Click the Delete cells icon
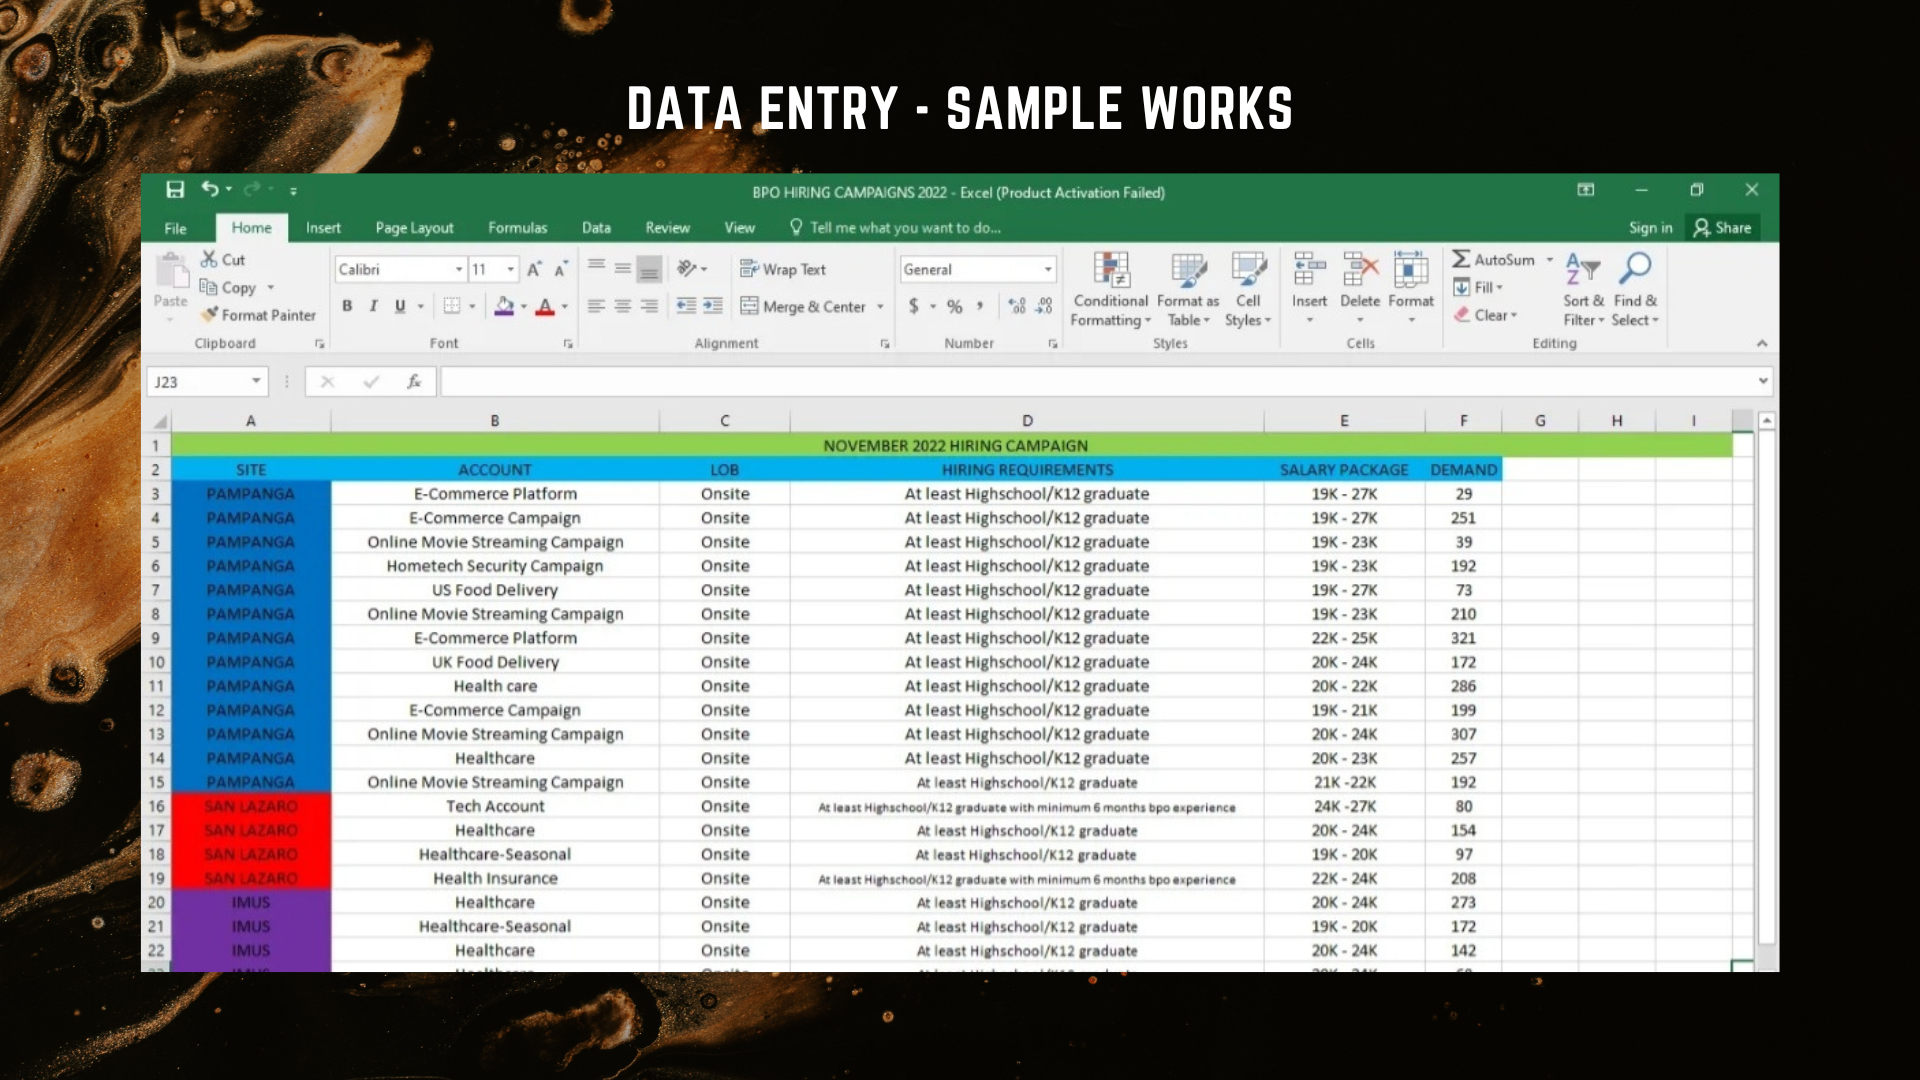1920x1080 pixels. click(1360, 270)
